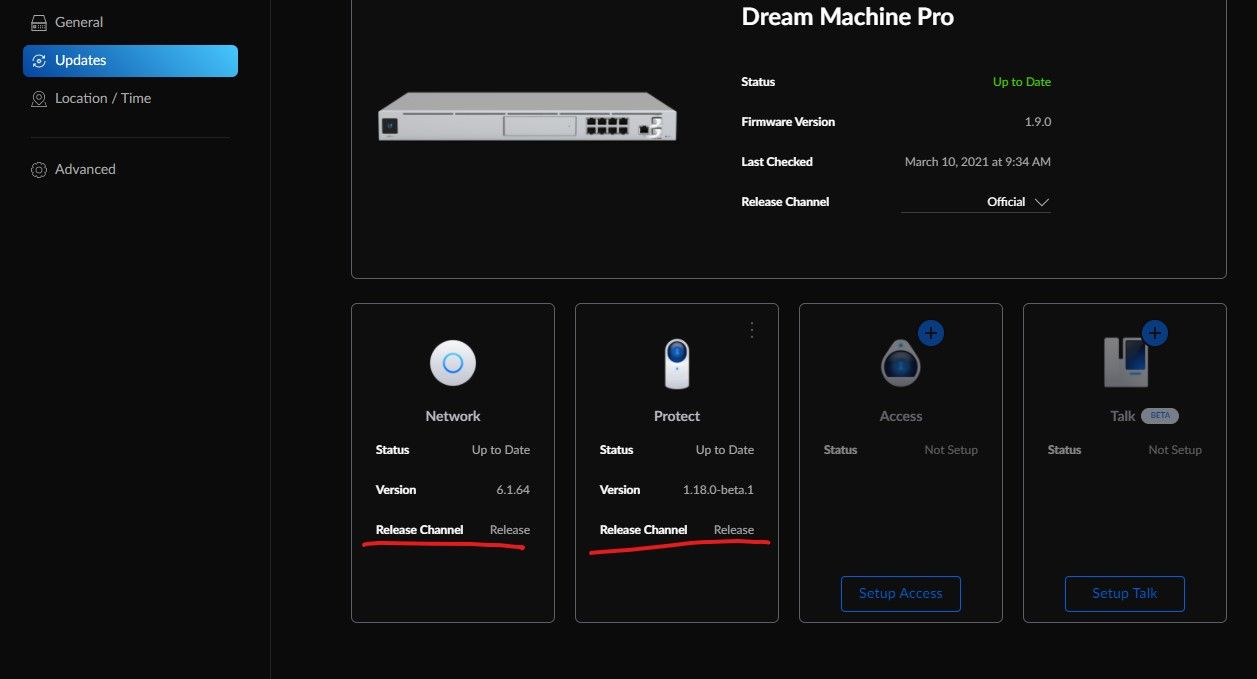Click firmware version 1.9.0

point(1036,122)
